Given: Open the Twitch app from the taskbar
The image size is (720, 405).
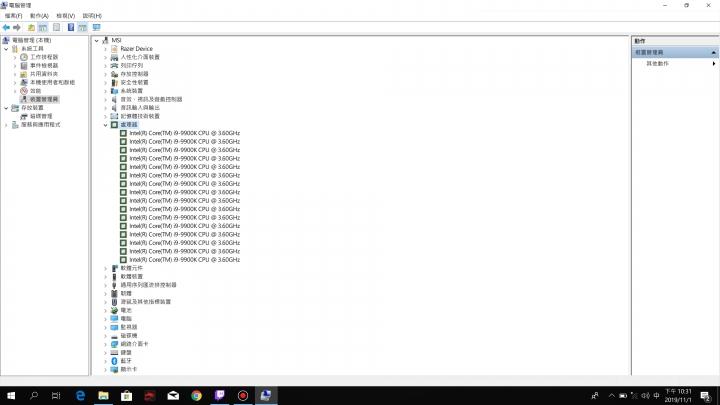Looking at the screenshot, I should (219, 395).
